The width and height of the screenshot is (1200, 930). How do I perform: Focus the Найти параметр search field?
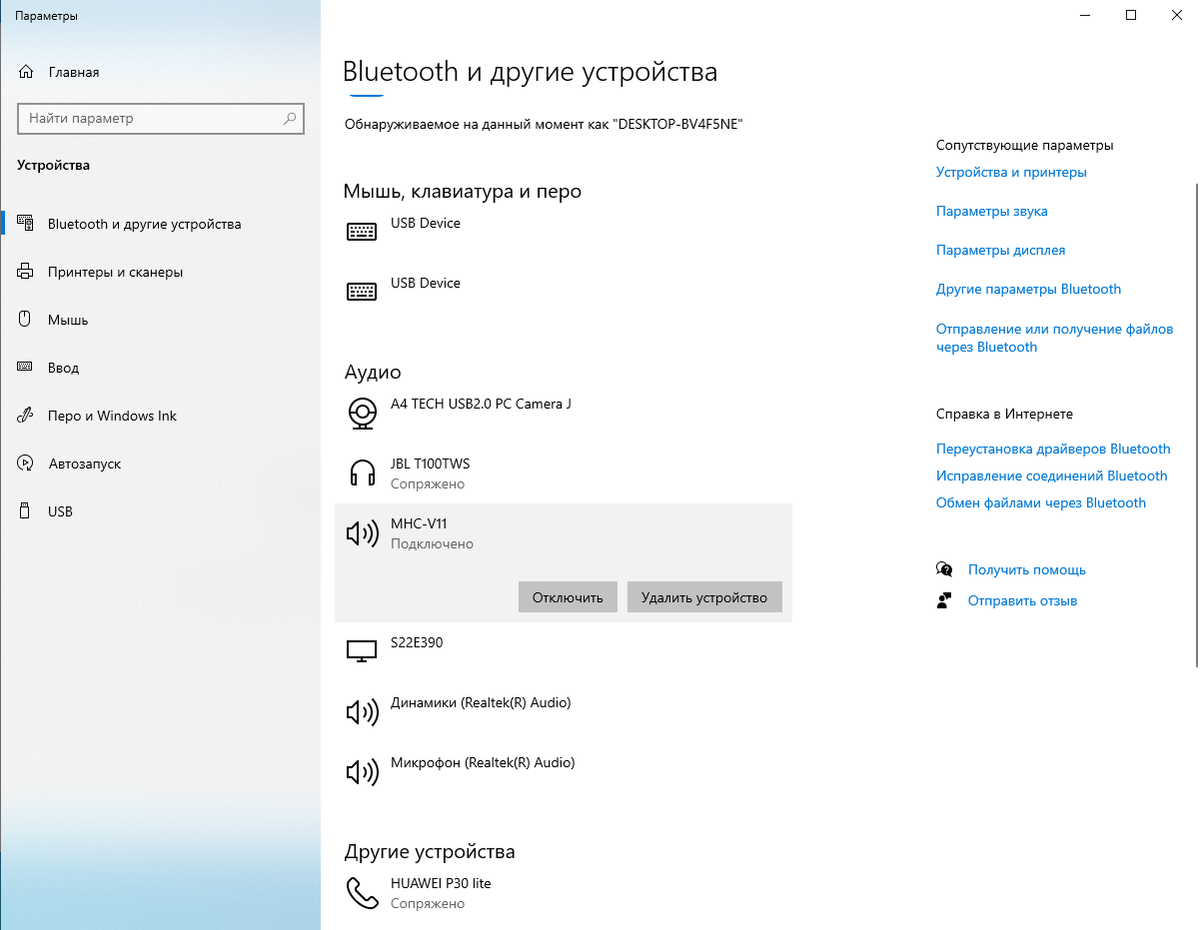tap(150, 118)
